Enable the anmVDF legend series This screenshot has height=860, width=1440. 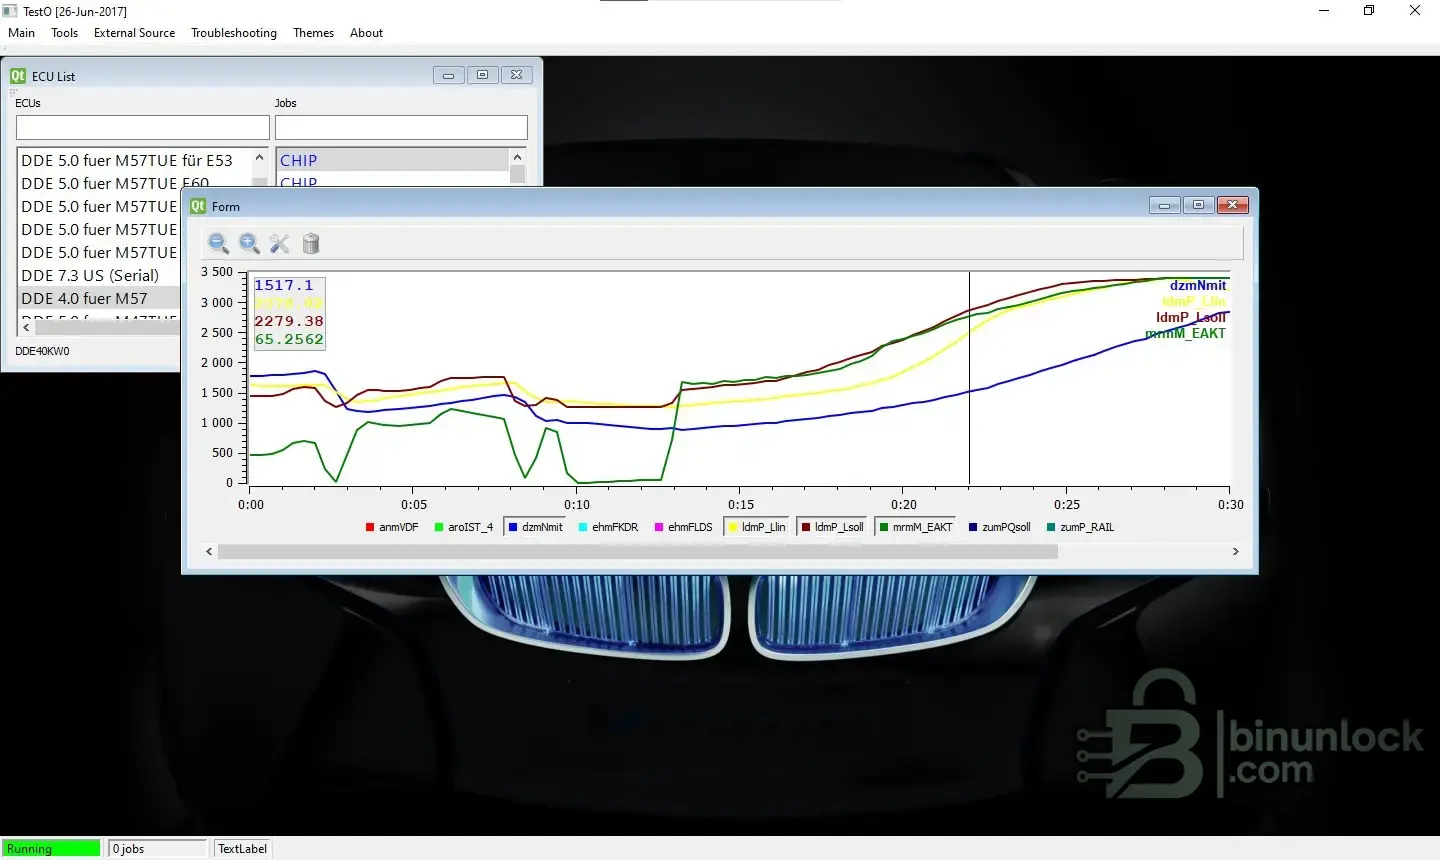[x=392, y=527]
